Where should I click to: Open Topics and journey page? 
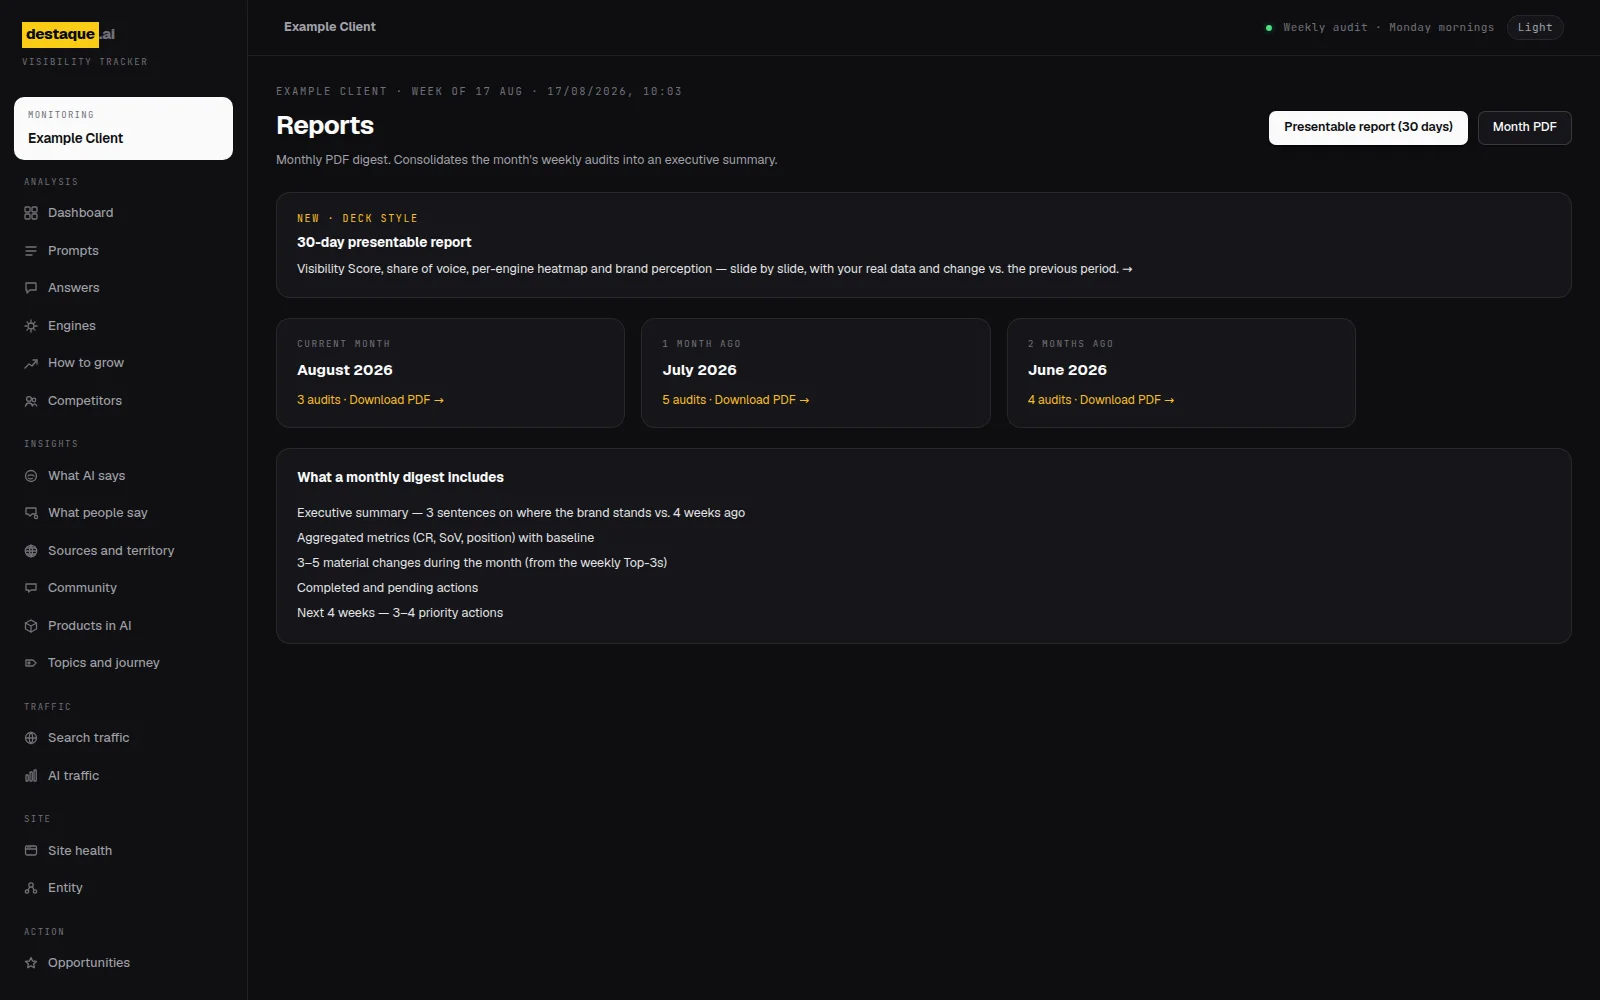point(123,663)
